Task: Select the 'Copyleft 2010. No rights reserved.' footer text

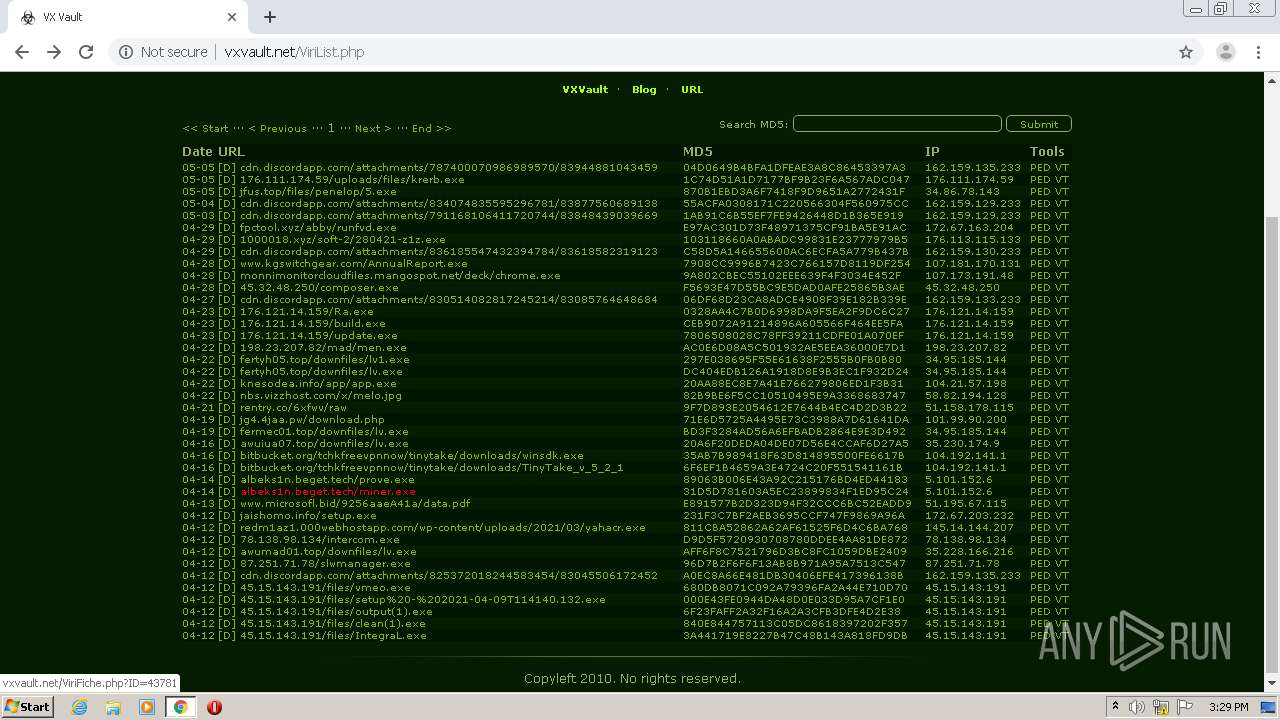Action: tap(632, 678)
